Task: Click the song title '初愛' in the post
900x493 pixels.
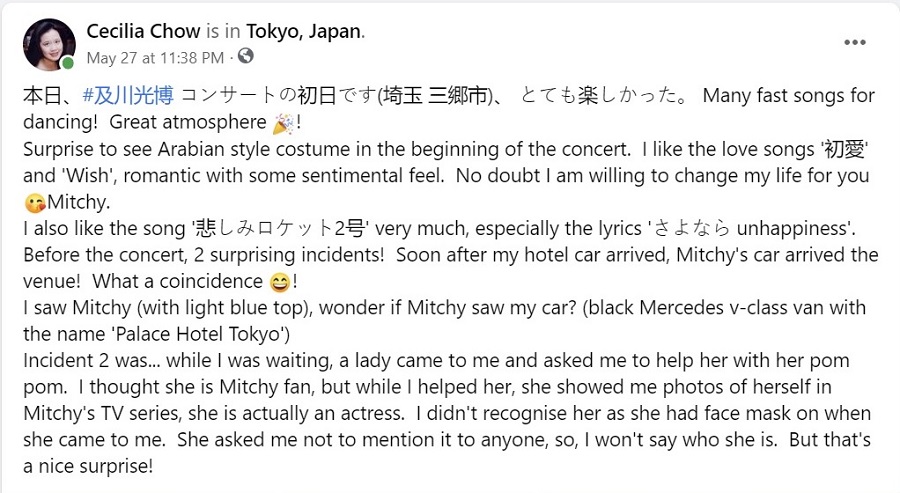Action: [844, 149]
